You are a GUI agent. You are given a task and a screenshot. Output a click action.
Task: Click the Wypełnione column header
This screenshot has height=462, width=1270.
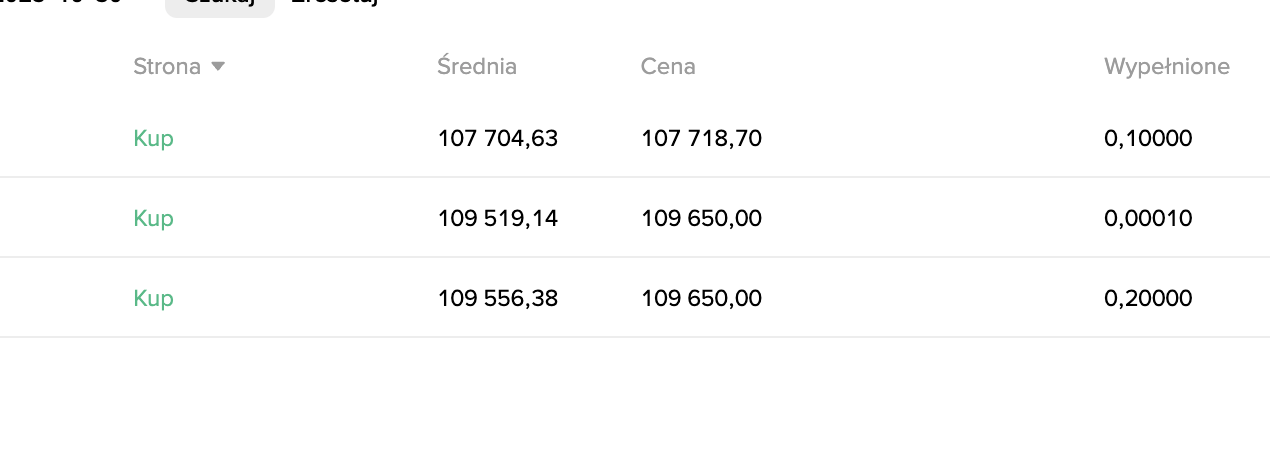tap(1166, 67)
